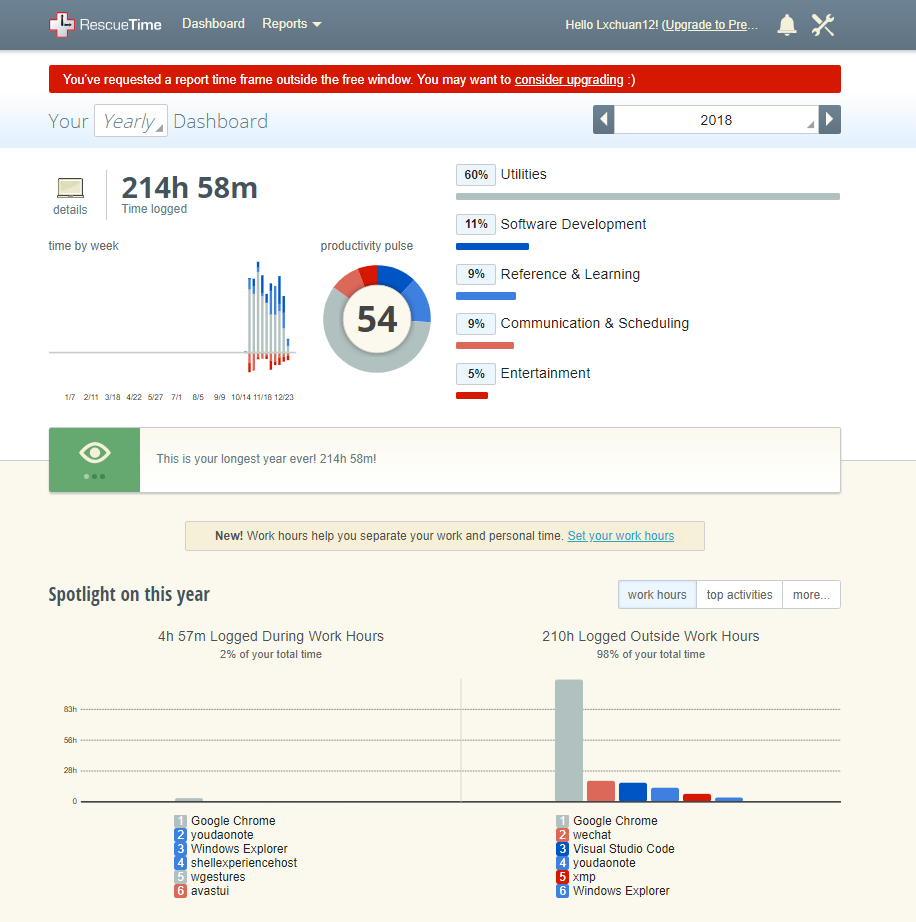Screen dimensions: 916x922
Task: Open the tools settings wrench icon
Action: point(823,25)
